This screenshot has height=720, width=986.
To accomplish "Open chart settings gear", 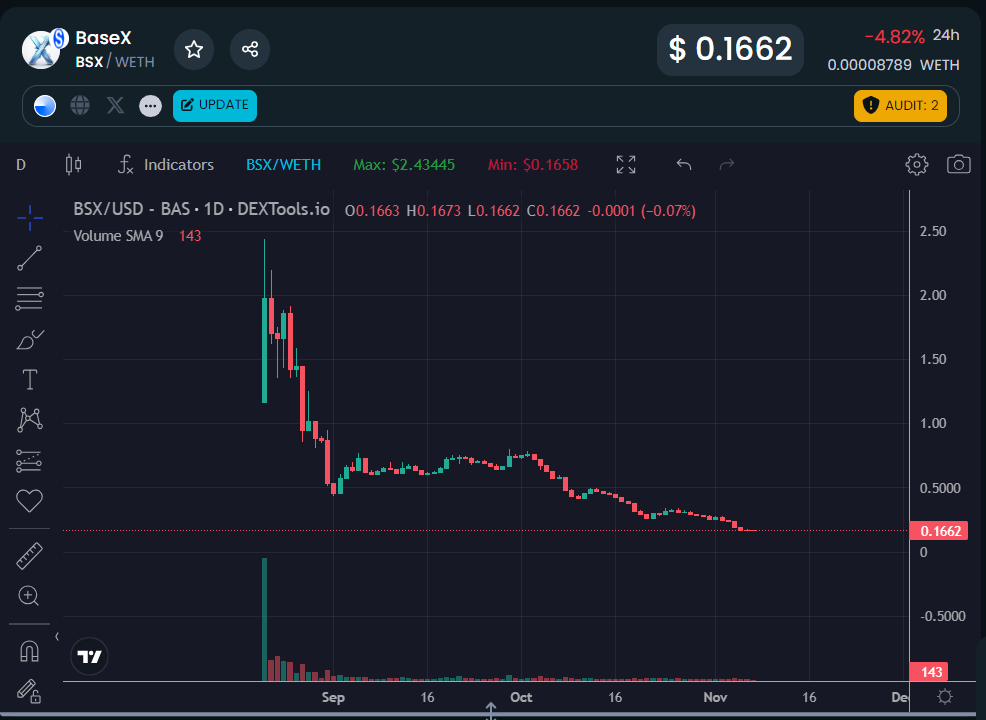I will (x=916, y=165).
